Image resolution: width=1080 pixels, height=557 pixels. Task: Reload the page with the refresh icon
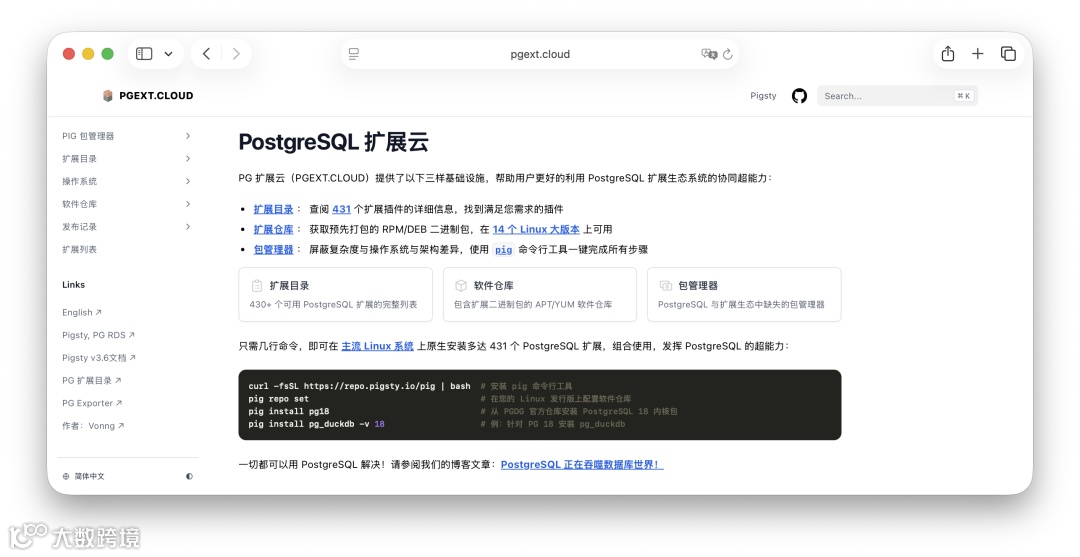(727, 54)
